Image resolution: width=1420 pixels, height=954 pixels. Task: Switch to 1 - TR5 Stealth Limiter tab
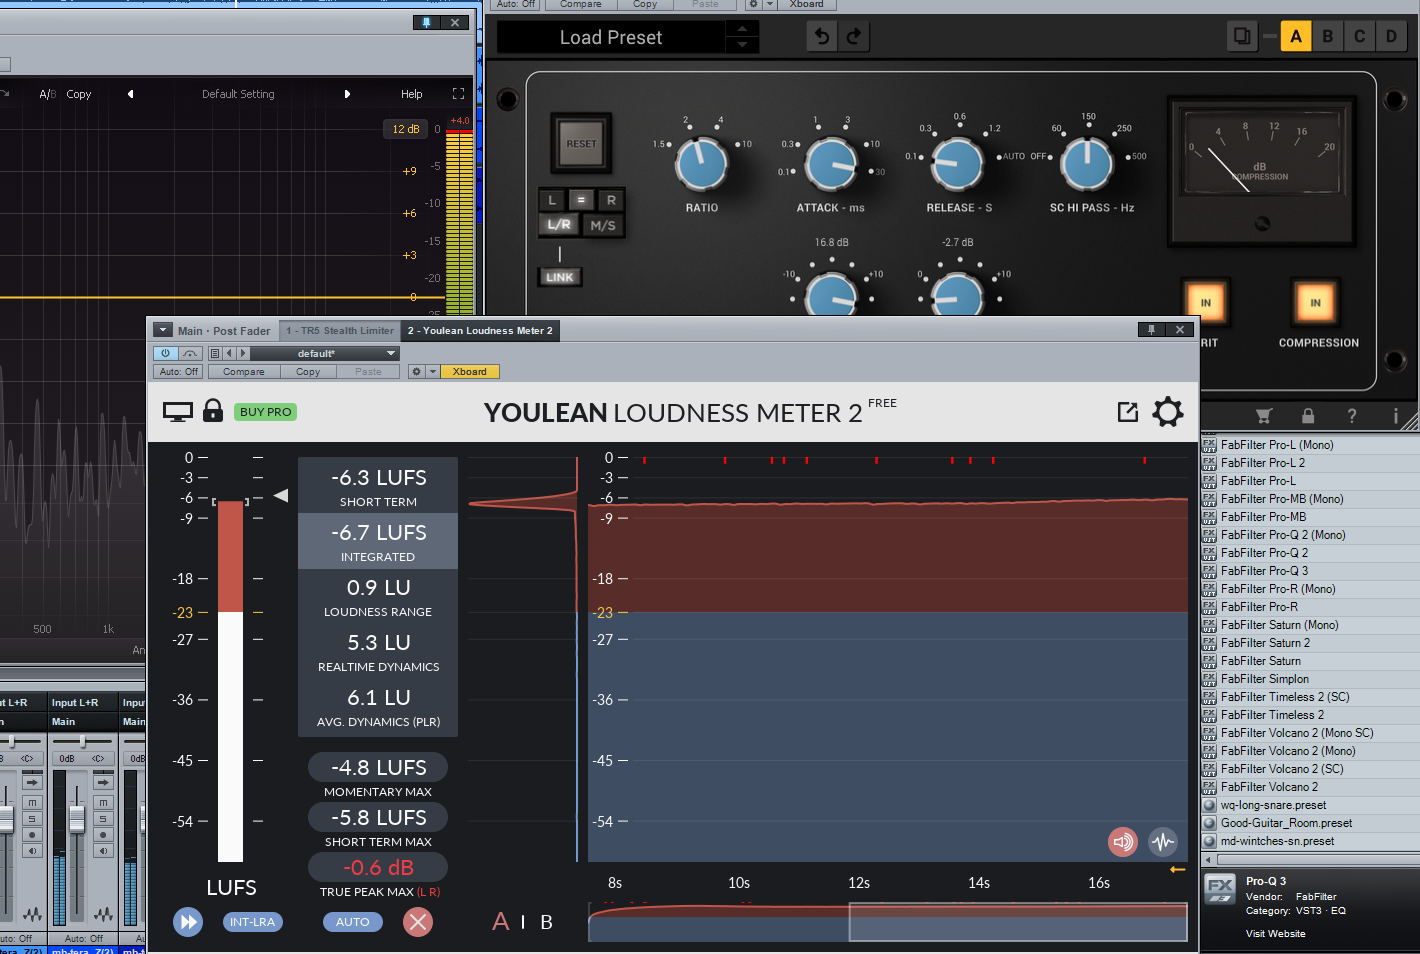coord(340,330)
